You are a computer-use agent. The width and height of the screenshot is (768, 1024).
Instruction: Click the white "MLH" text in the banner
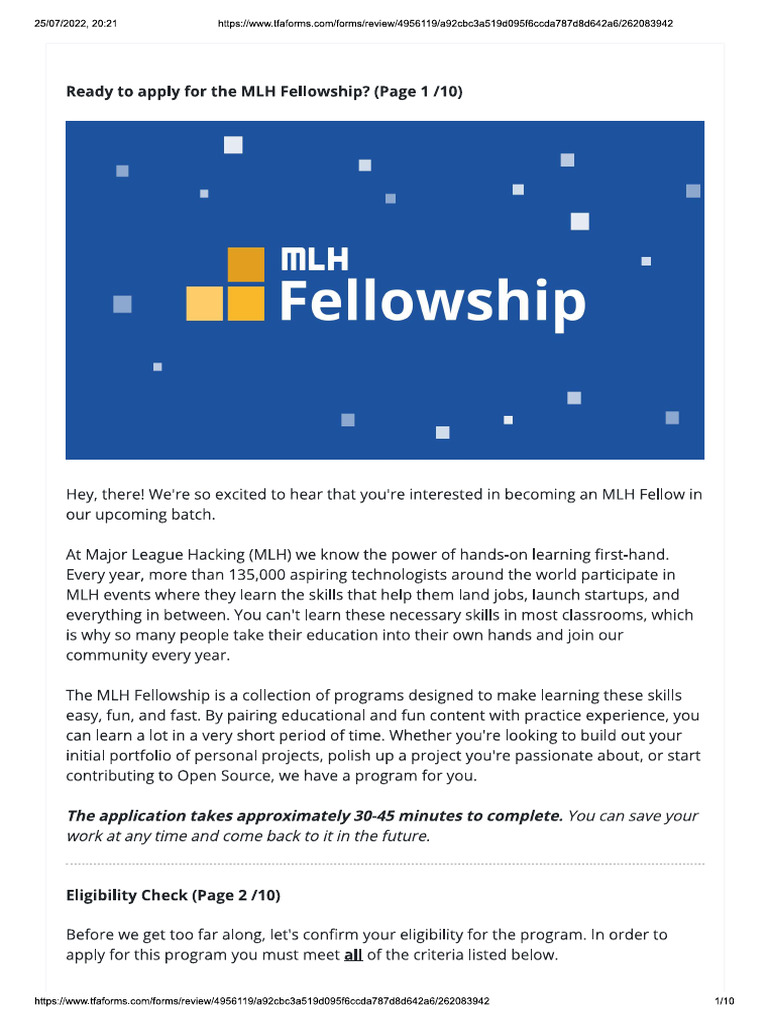pos(315,260)
